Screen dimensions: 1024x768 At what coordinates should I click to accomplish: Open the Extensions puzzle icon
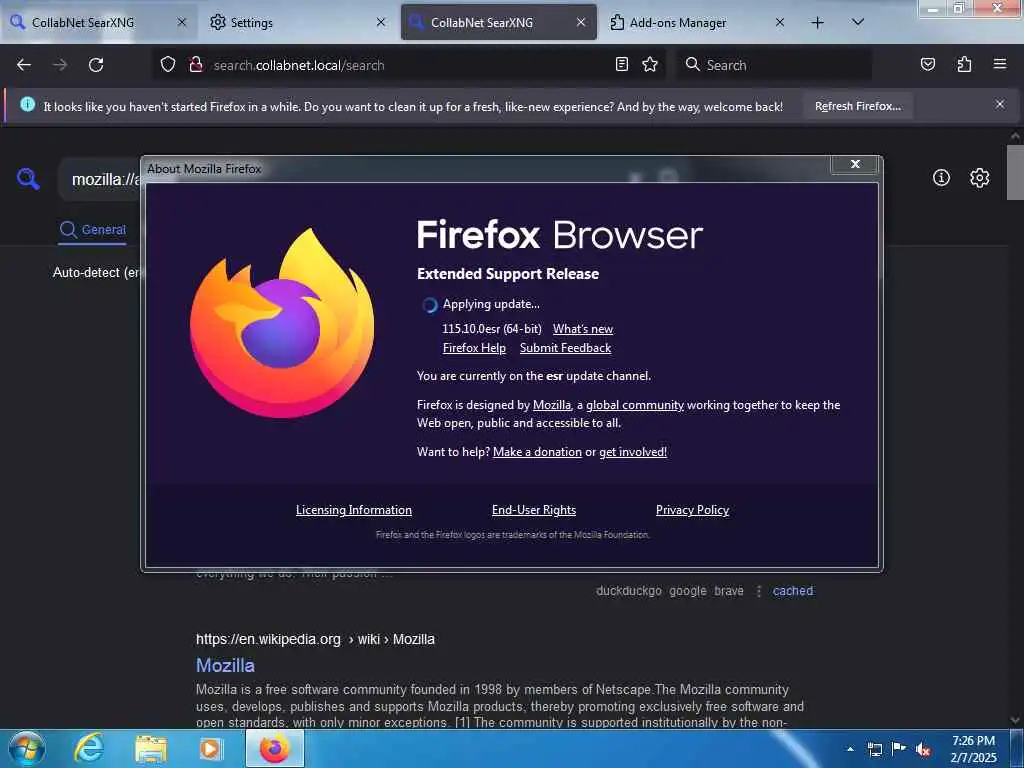click(x=964, y=64)
